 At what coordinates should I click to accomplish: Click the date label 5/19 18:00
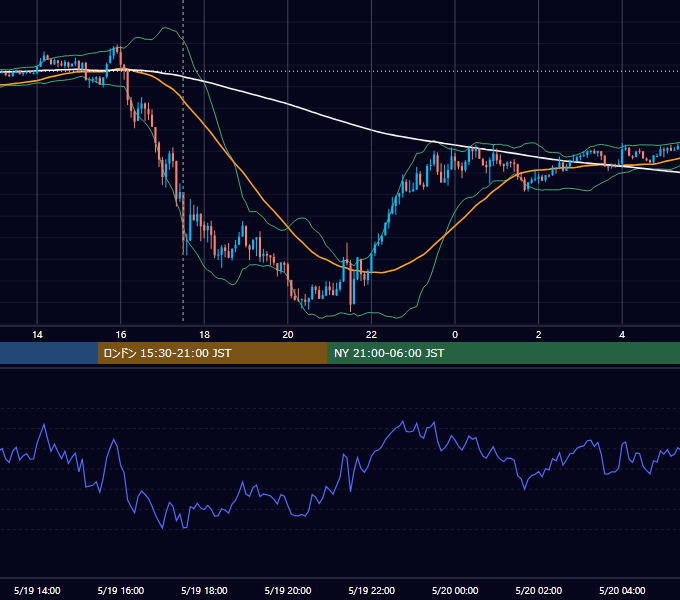click(204, 590)
